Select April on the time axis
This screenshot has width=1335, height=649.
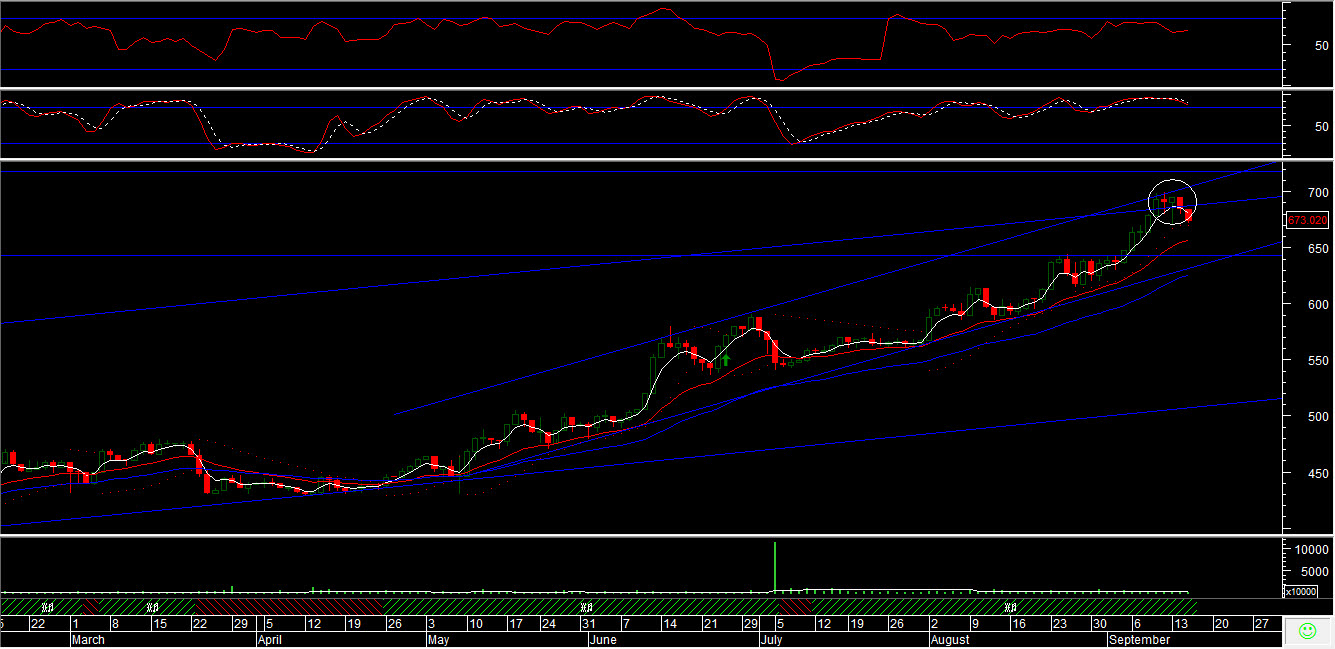pyautogui.click(x=268, y=639)
